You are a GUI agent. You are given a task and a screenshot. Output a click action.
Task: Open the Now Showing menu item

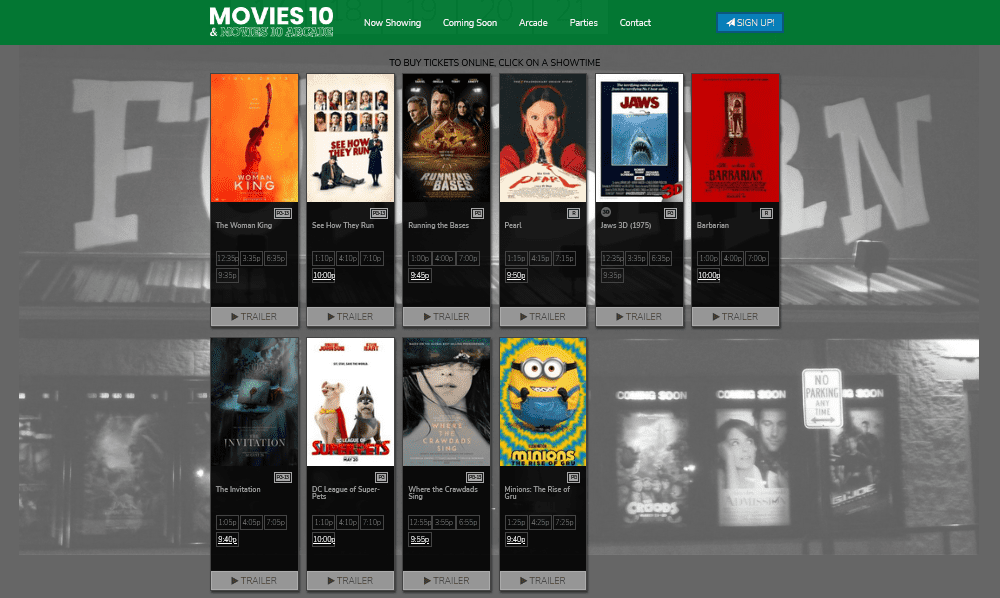[392, 23]
